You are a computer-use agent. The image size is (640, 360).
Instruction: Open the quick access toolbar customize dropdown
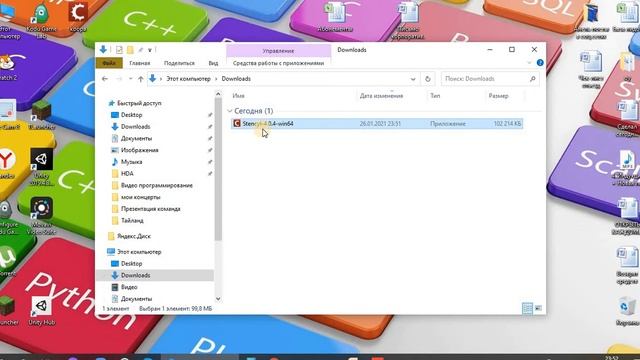(150, 50)
